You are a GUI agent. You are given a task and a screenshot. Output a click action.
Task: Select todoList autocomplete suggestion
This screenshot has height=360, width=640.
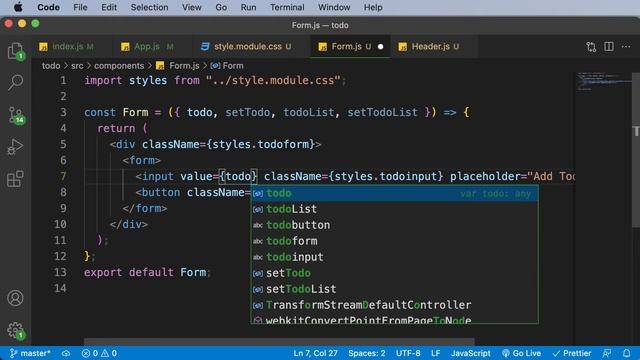click(394, 209)
